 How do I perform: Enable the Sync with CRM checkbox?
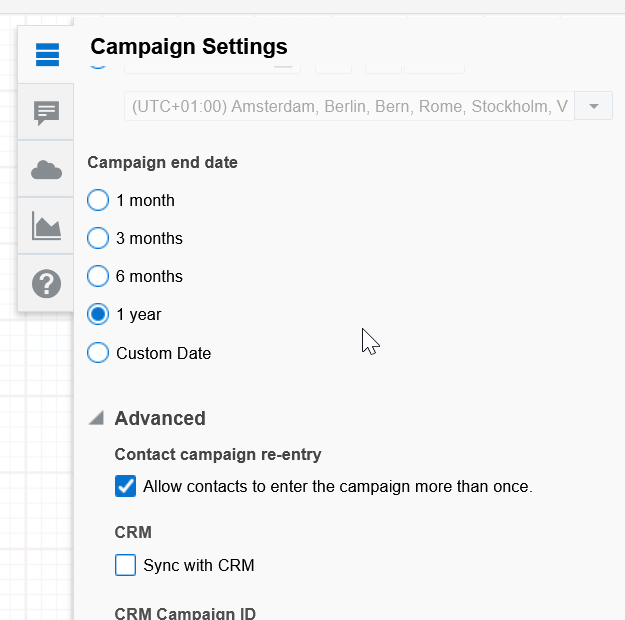[126, 566]
